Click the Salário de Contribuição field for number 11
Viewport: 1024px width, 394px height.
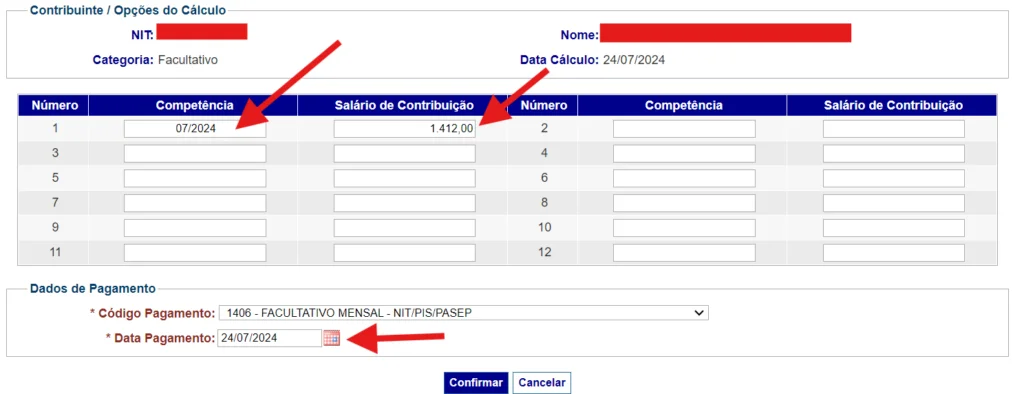pos(405,253)
